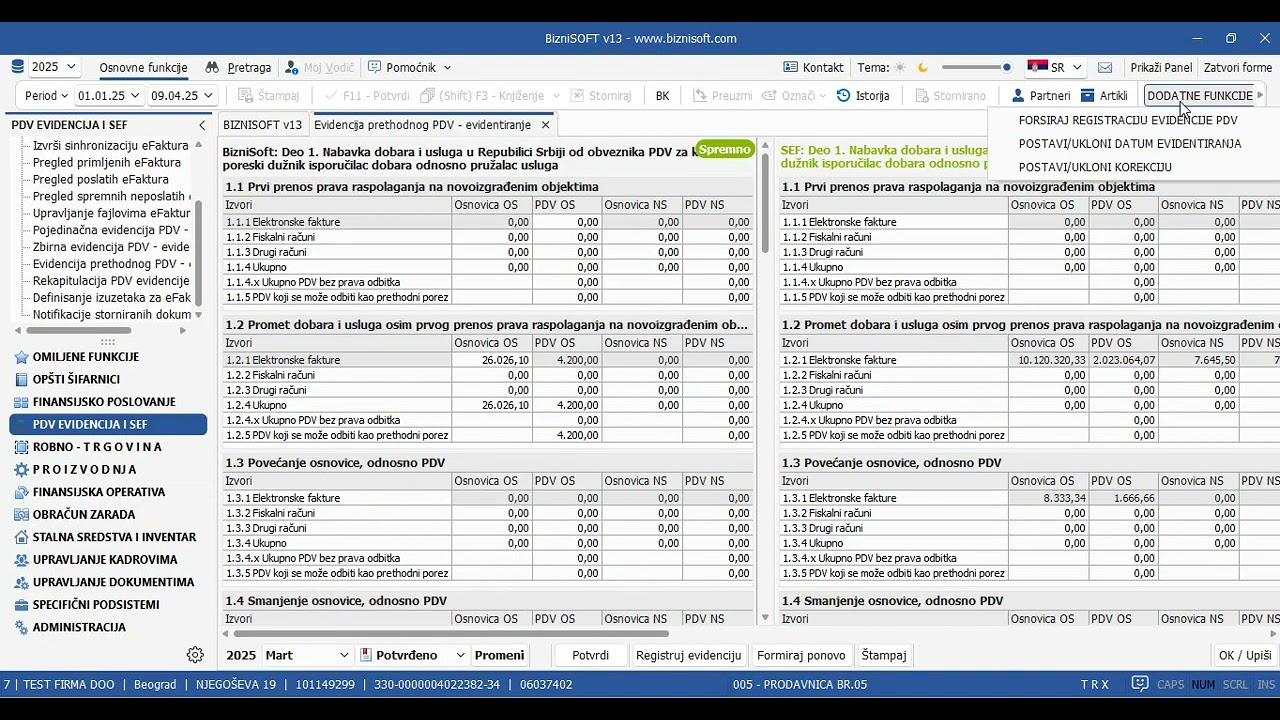
Task: Open the status bar chat icon
Action: tap(1139, 684)
